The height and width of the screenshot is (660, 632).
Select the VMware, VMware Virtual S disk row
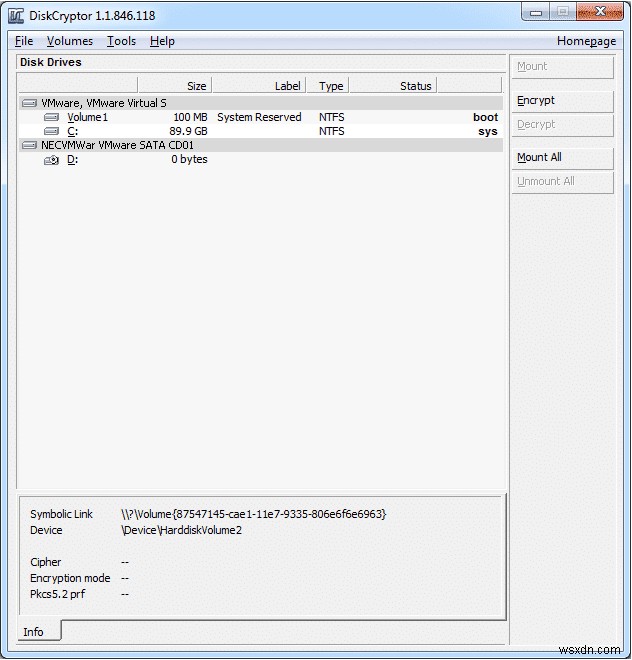[261, 103]
